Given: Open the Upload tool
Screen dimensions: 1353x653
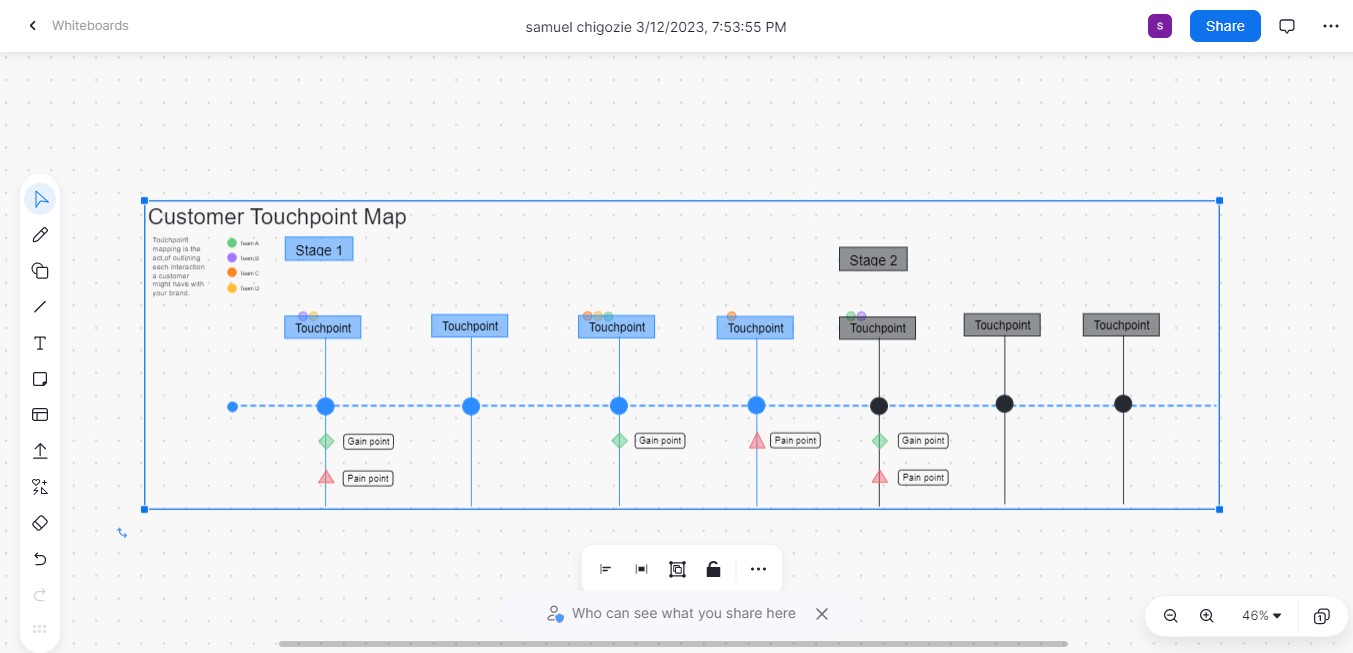Looking at the screenshot, I should tap(40, 451).
